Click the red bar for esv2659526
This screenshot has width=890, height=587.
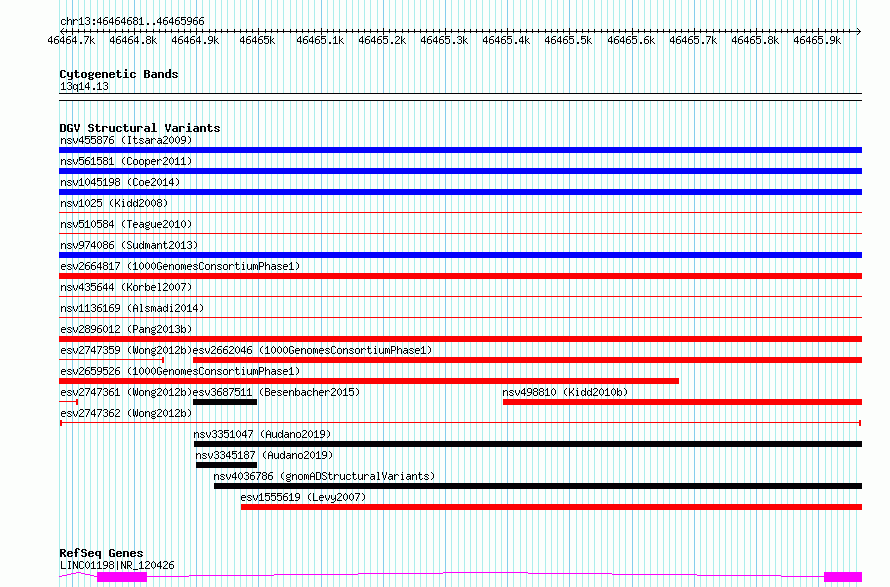click(x=369, y=381)
